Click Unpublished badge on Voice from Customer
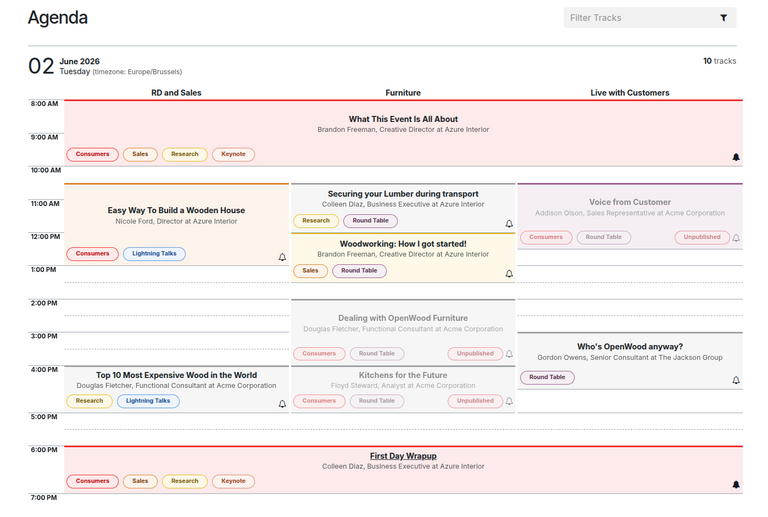This screenshot has height=517, width=768. coord(702,237)
